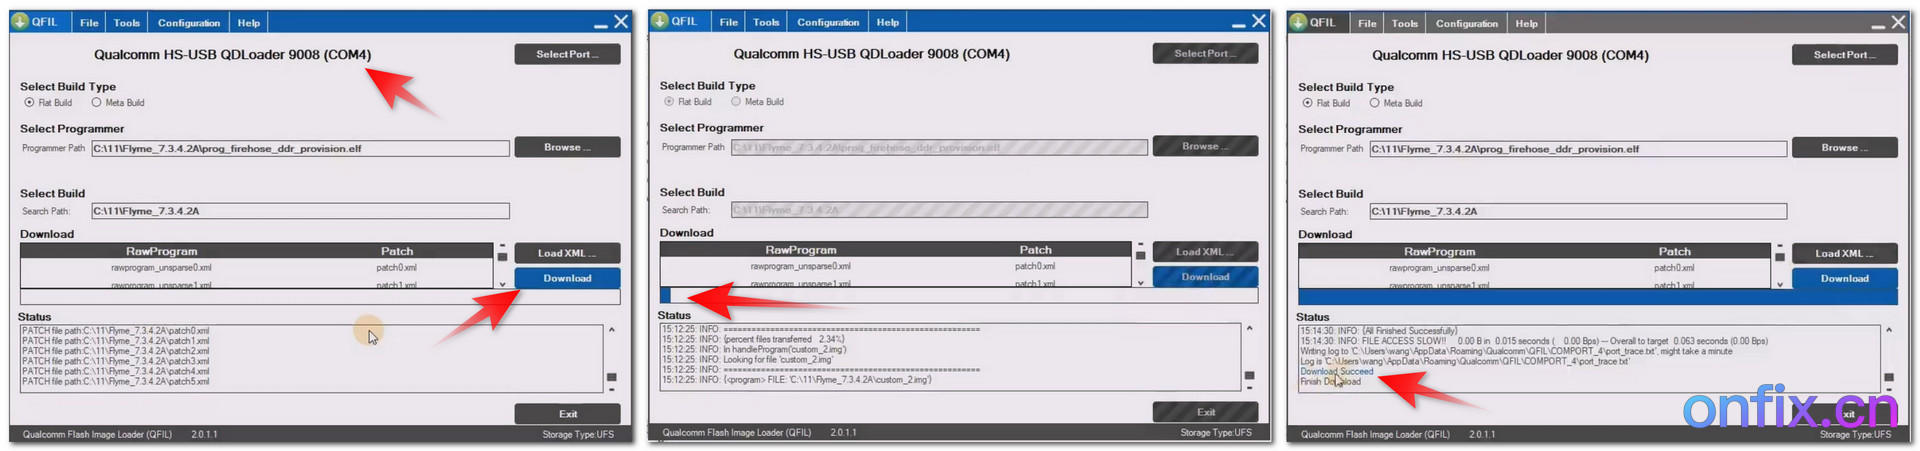This screenshot has width=1920, height=451.
Task: Click the QFIL logo icon in right window
Action: click(x=1298, y=22)
